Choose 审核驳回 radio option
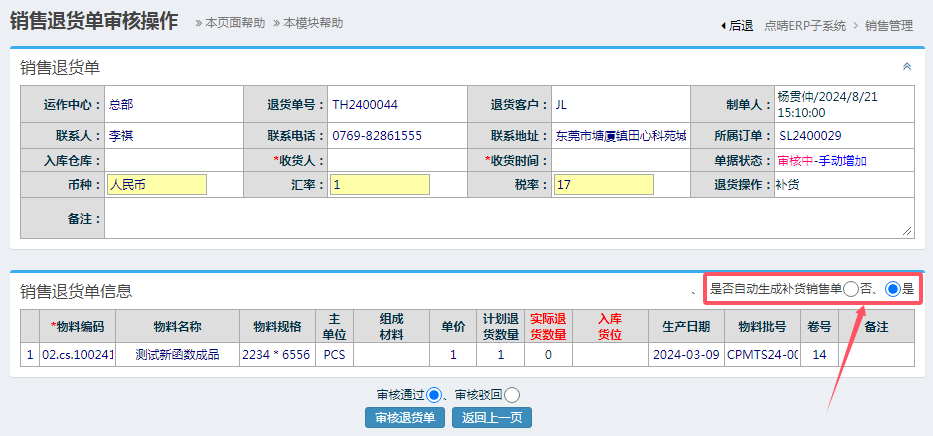The image size is (933, 436). (512, 395)
